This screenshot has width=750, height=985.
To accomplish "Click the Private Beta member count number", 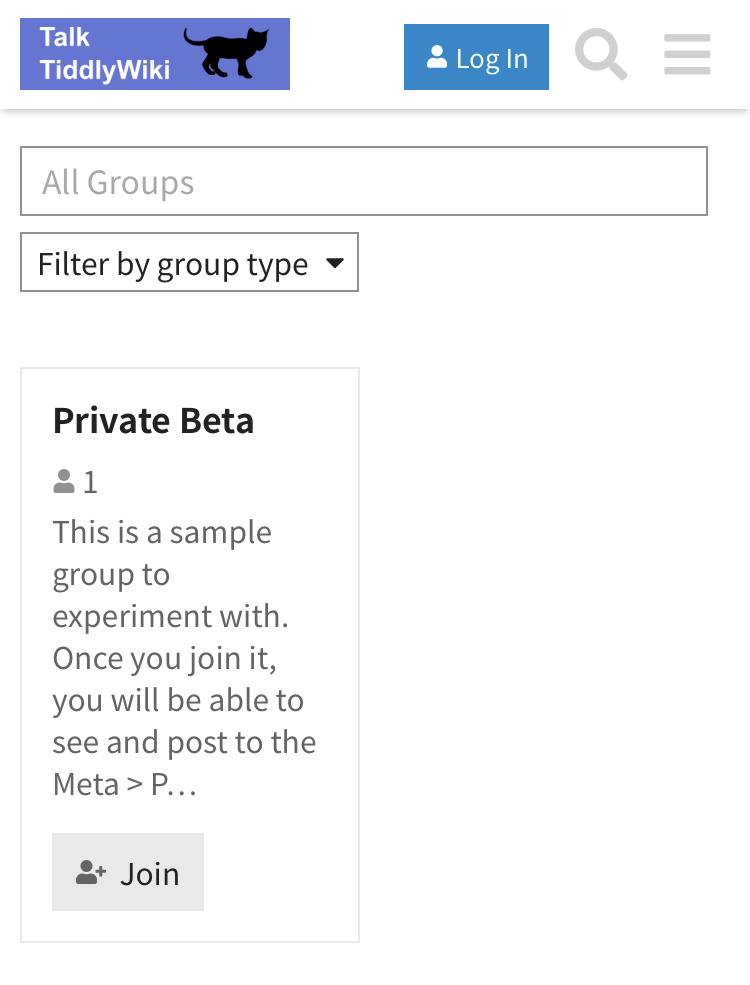I will tap(90, 482).
